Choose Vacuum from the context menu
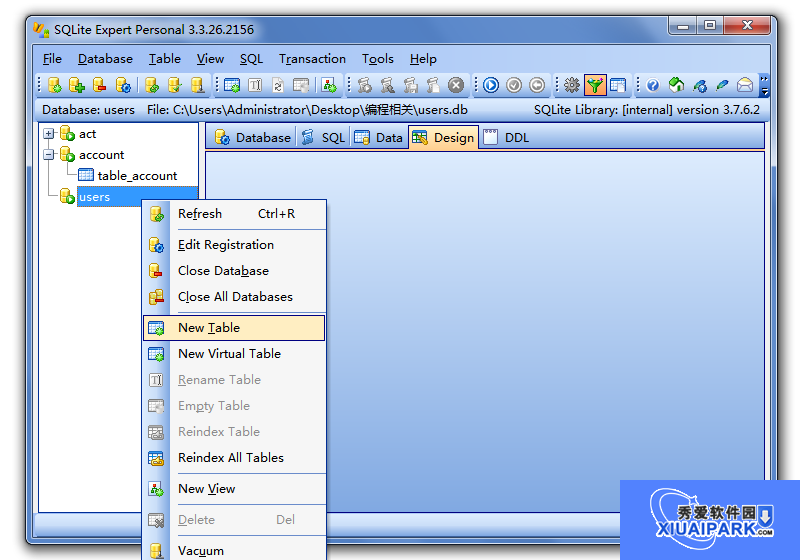Viewport: 800px width, 560px height. click(x=235, y=550)
